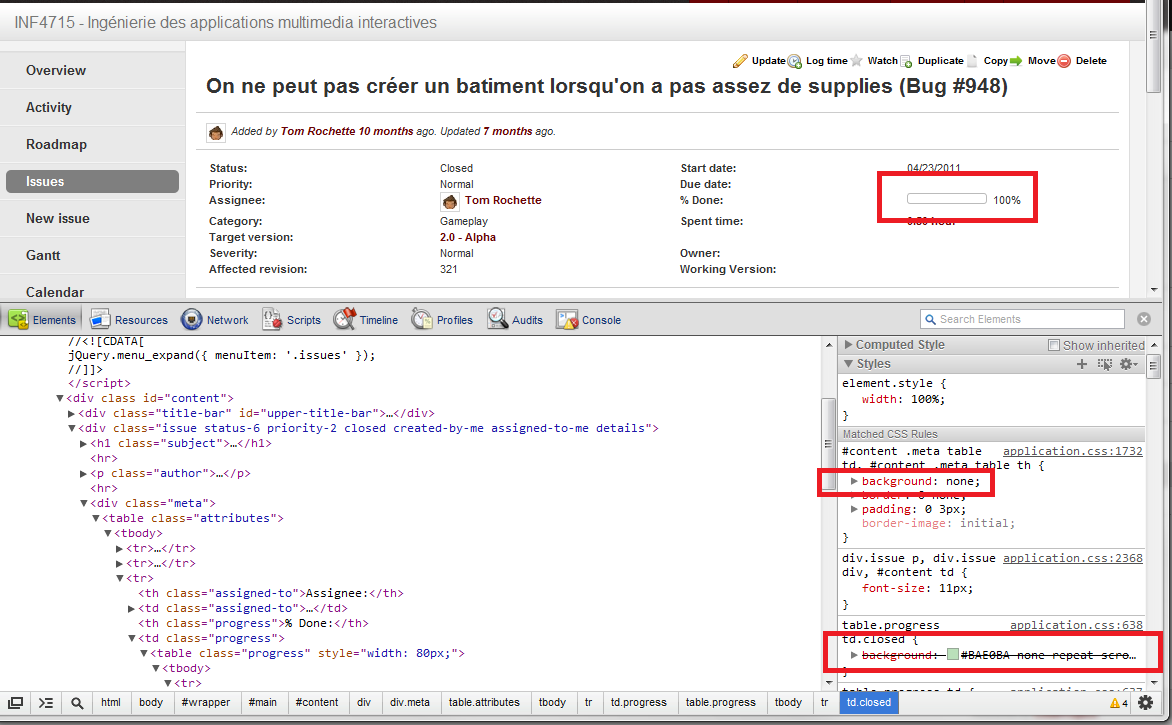Collapse the table class="attributes" node
This screenshot has width=1172, height=725.
[x=96, y=519]
